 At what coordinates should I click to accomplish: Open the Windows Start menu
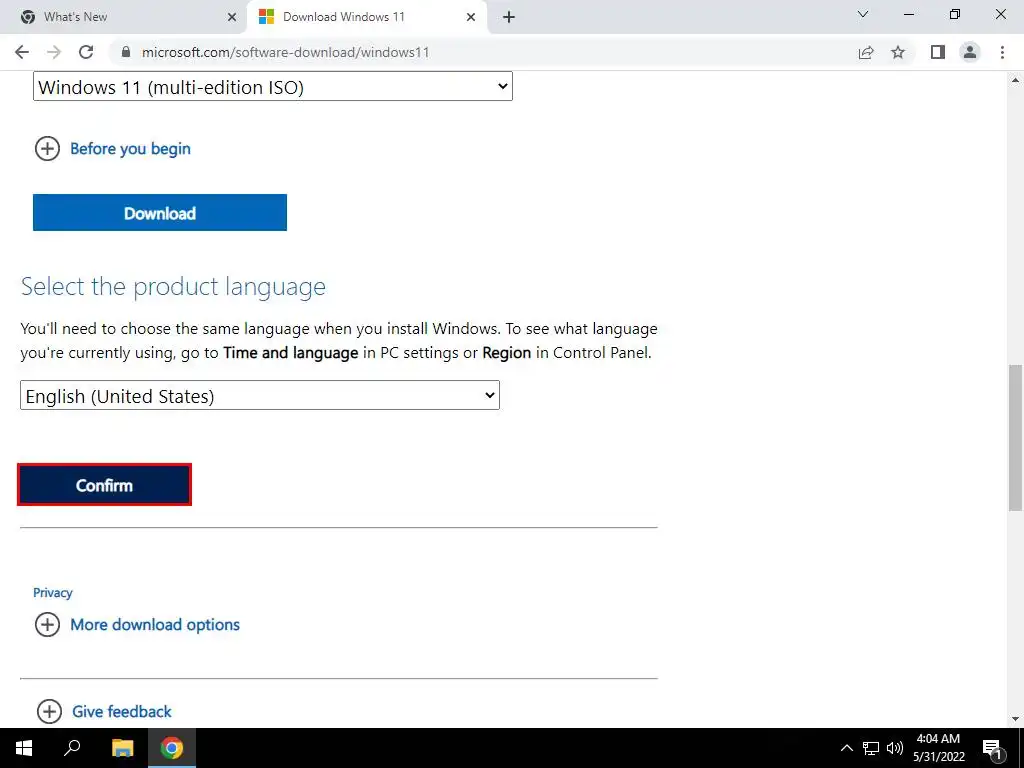coord(24,748)
